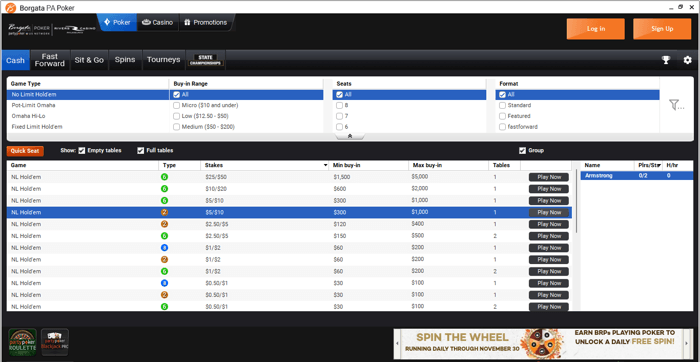Open settings with the gear icon
Screen dimensions: 700x362
[x=688, y=60]
